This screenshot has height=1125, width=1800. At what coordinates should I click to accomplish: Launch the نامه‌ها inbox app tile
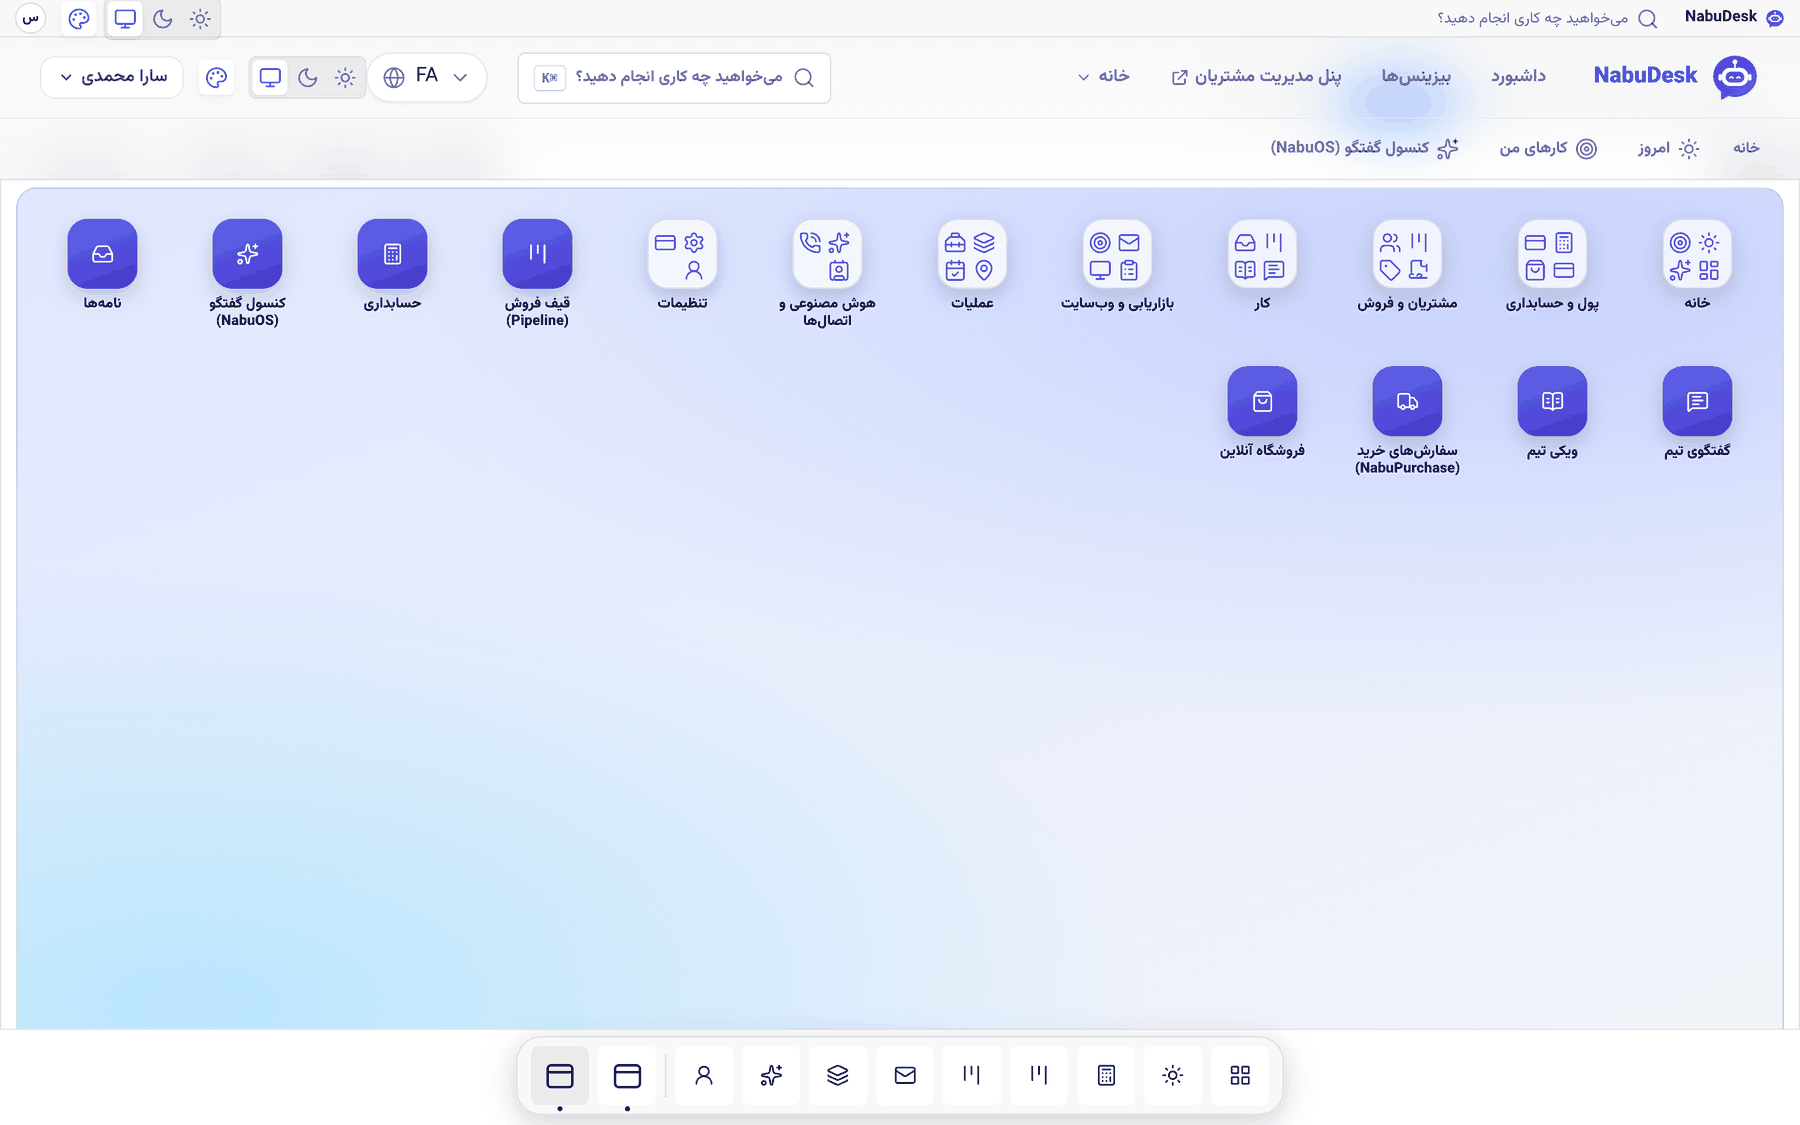coord(102,254)
